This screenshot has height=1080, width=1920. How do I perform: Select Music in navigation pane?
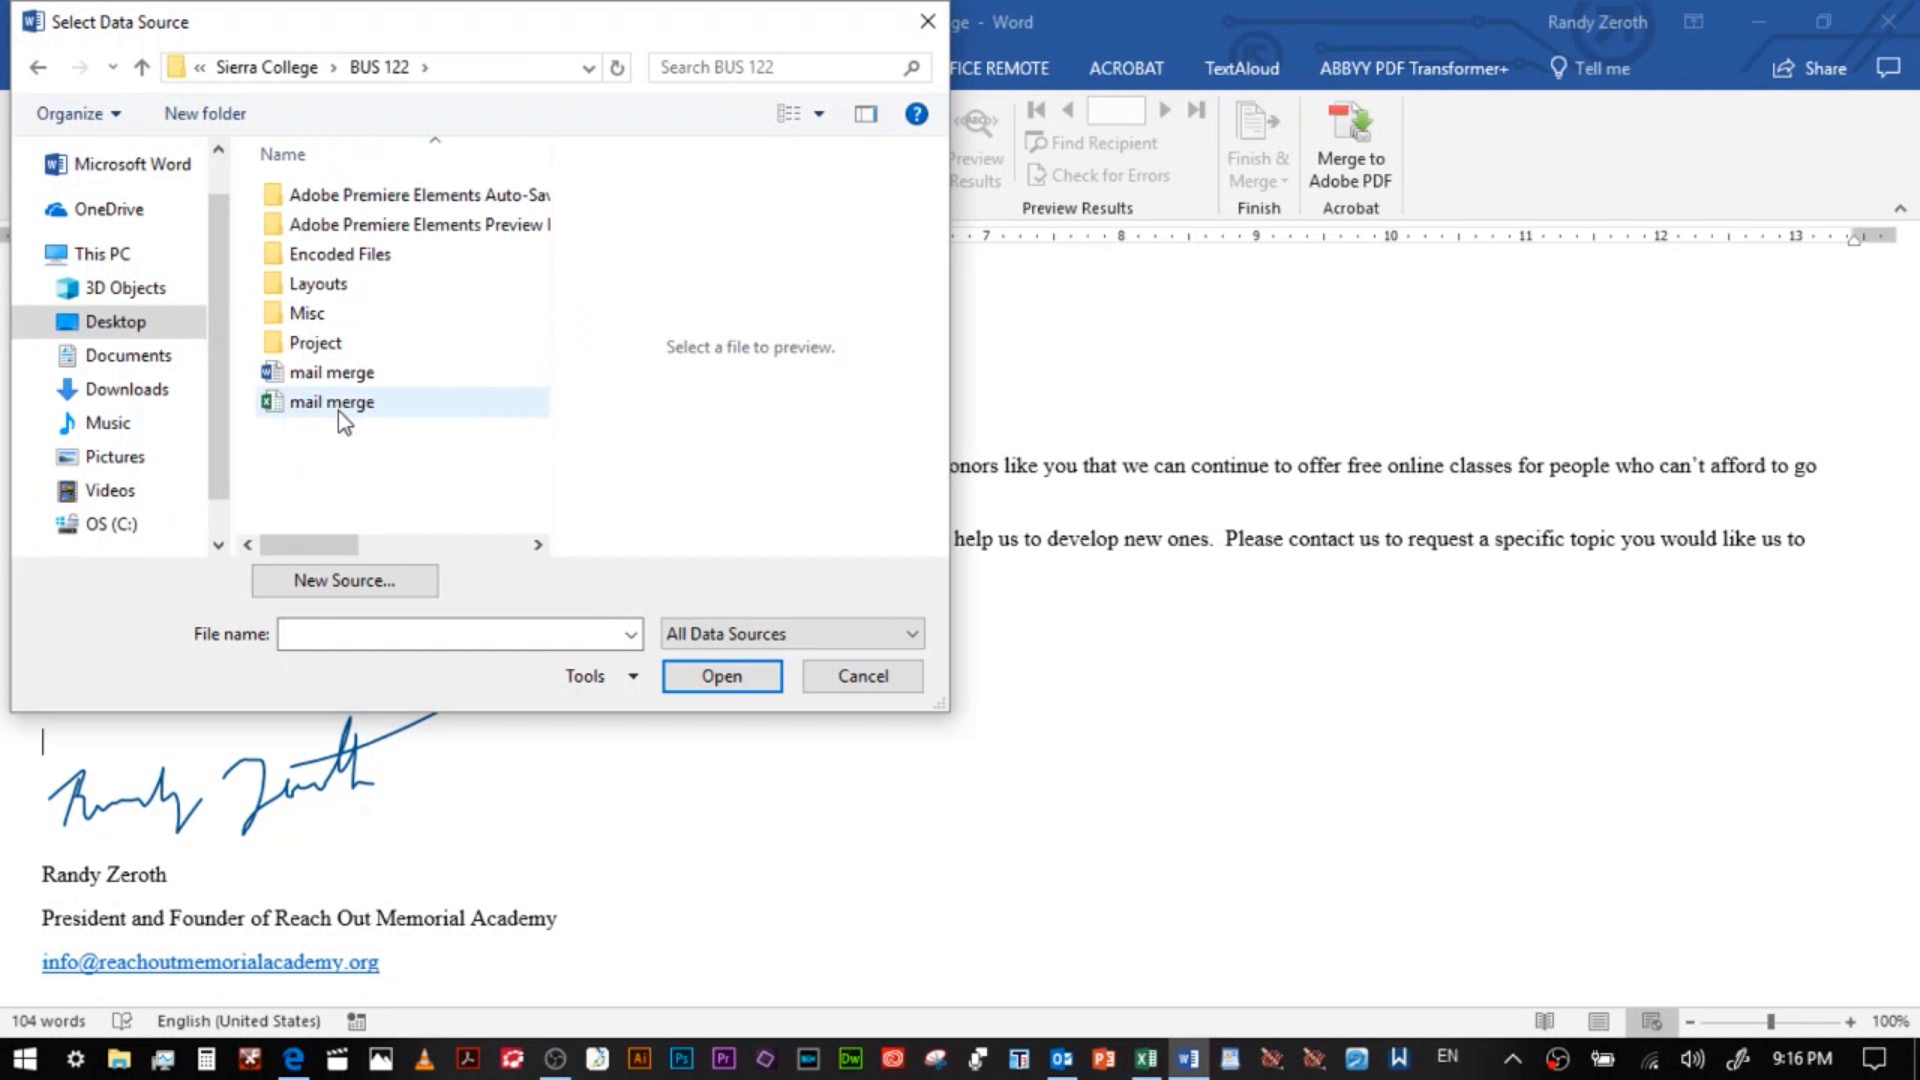click(x=95, y=423)
